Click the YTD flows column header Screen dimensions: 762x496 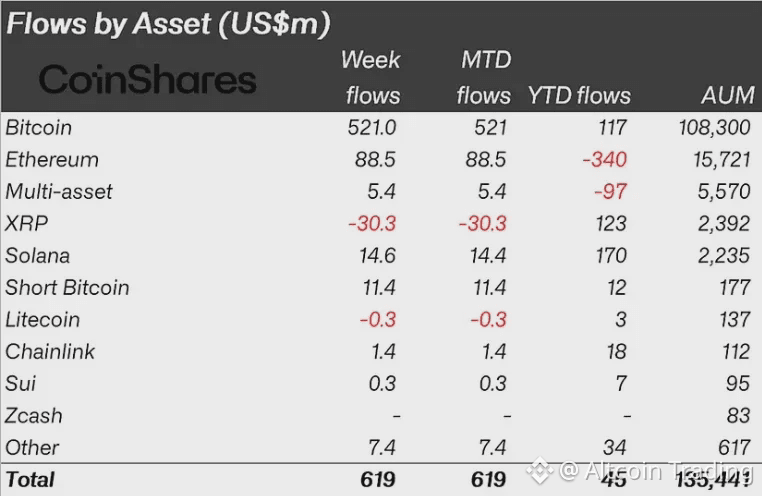coord(579,96)
